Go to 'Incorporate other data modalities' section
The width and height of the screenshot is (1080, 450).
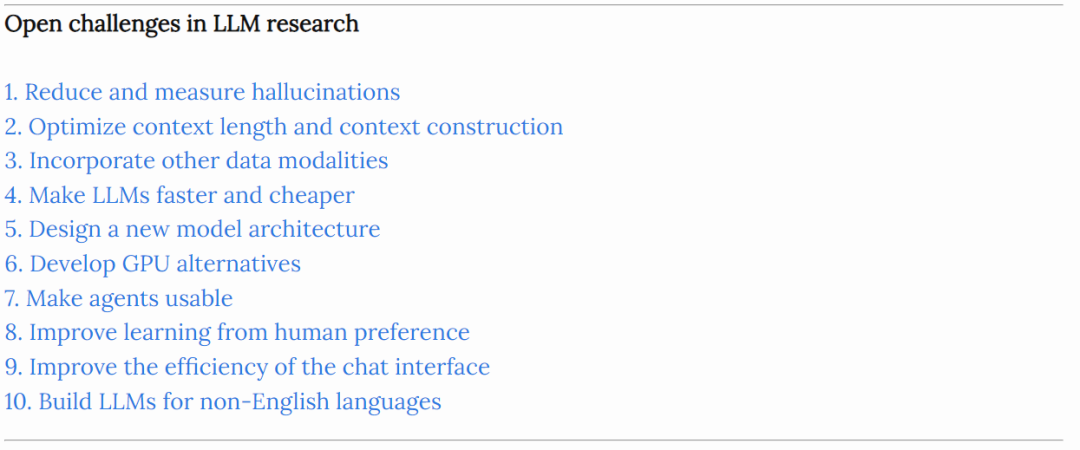pos(196,161)
